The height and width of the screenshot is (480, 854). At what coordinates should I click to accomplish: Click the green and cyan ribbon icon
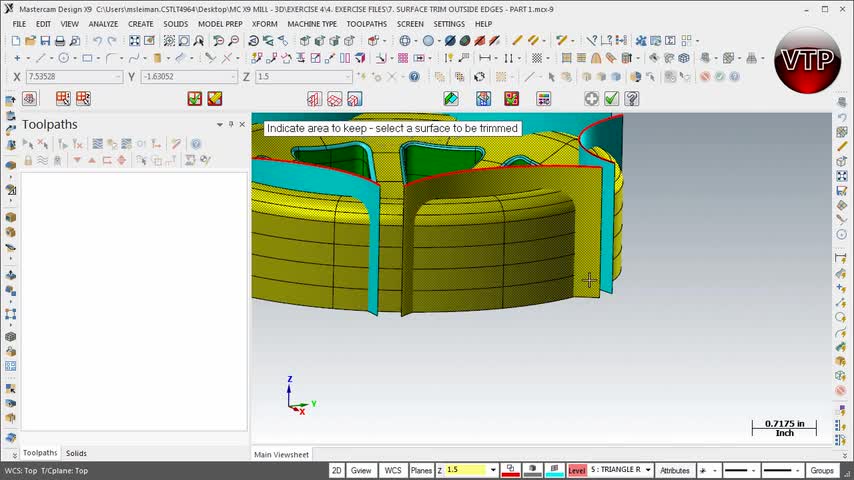[x=451, y=99]
